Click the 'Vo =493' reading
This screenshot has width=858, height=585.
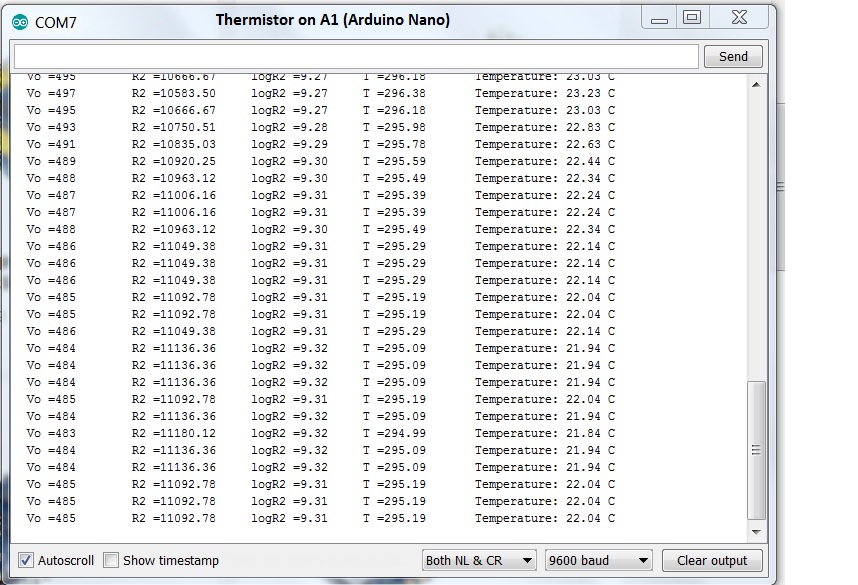point(51,128)
